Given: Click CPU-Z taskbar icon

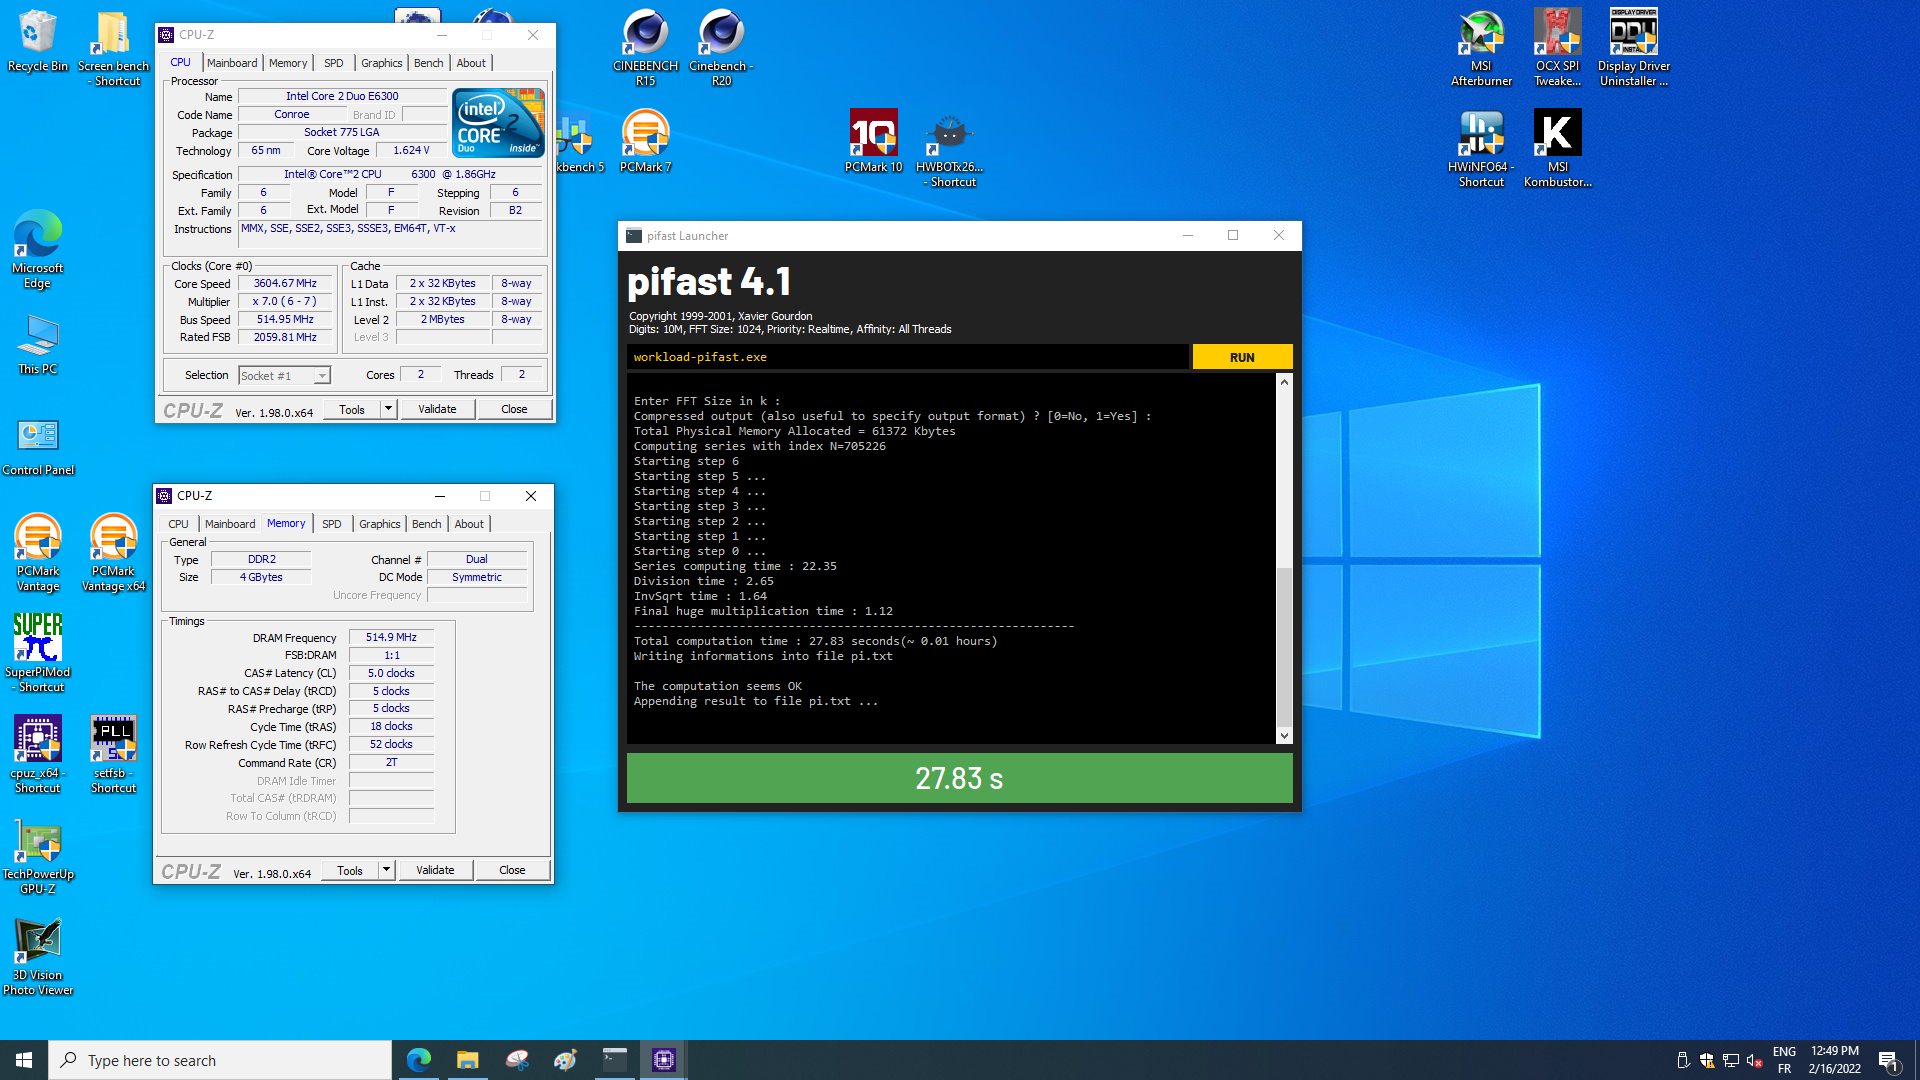Looking at the screenshot, I should 663,1060.
